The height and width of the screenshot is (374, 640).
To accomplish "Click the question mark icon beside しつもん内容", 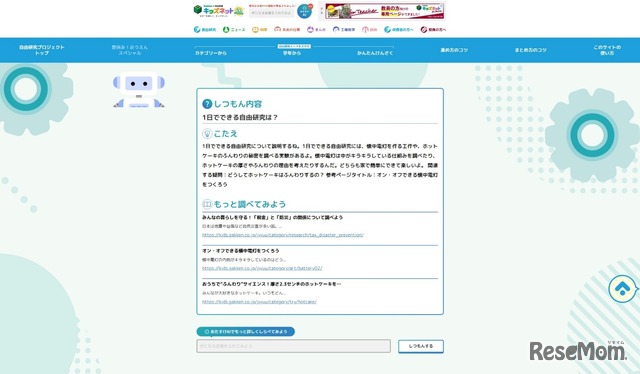I will 207,104.
